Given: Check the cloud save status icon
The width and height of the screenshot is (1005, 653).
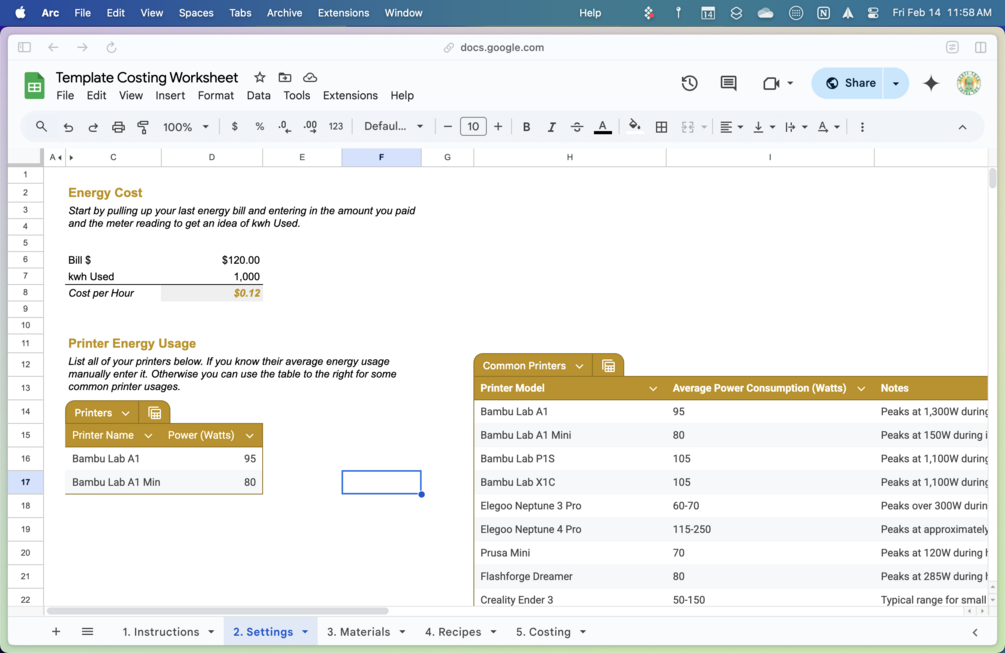Looking at the screenshot, I should point(310,78).
